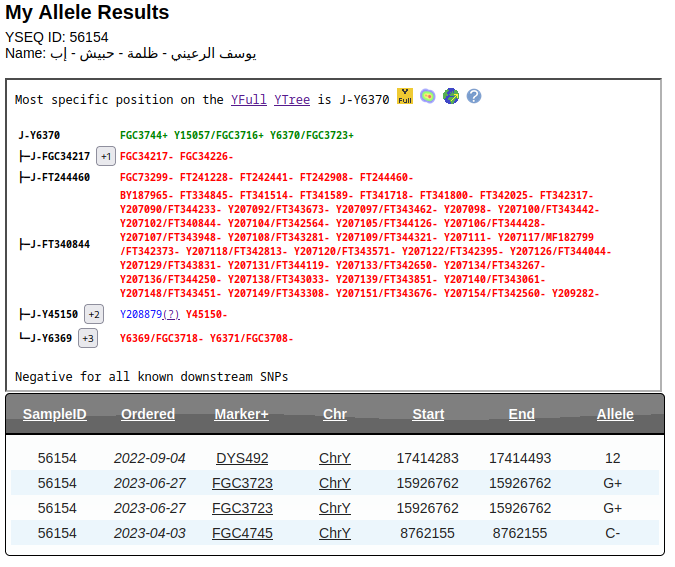Click the green SNP text FGC3744+
The width and height of the screenshot is (675, 567).
click(x=144, y=135)
